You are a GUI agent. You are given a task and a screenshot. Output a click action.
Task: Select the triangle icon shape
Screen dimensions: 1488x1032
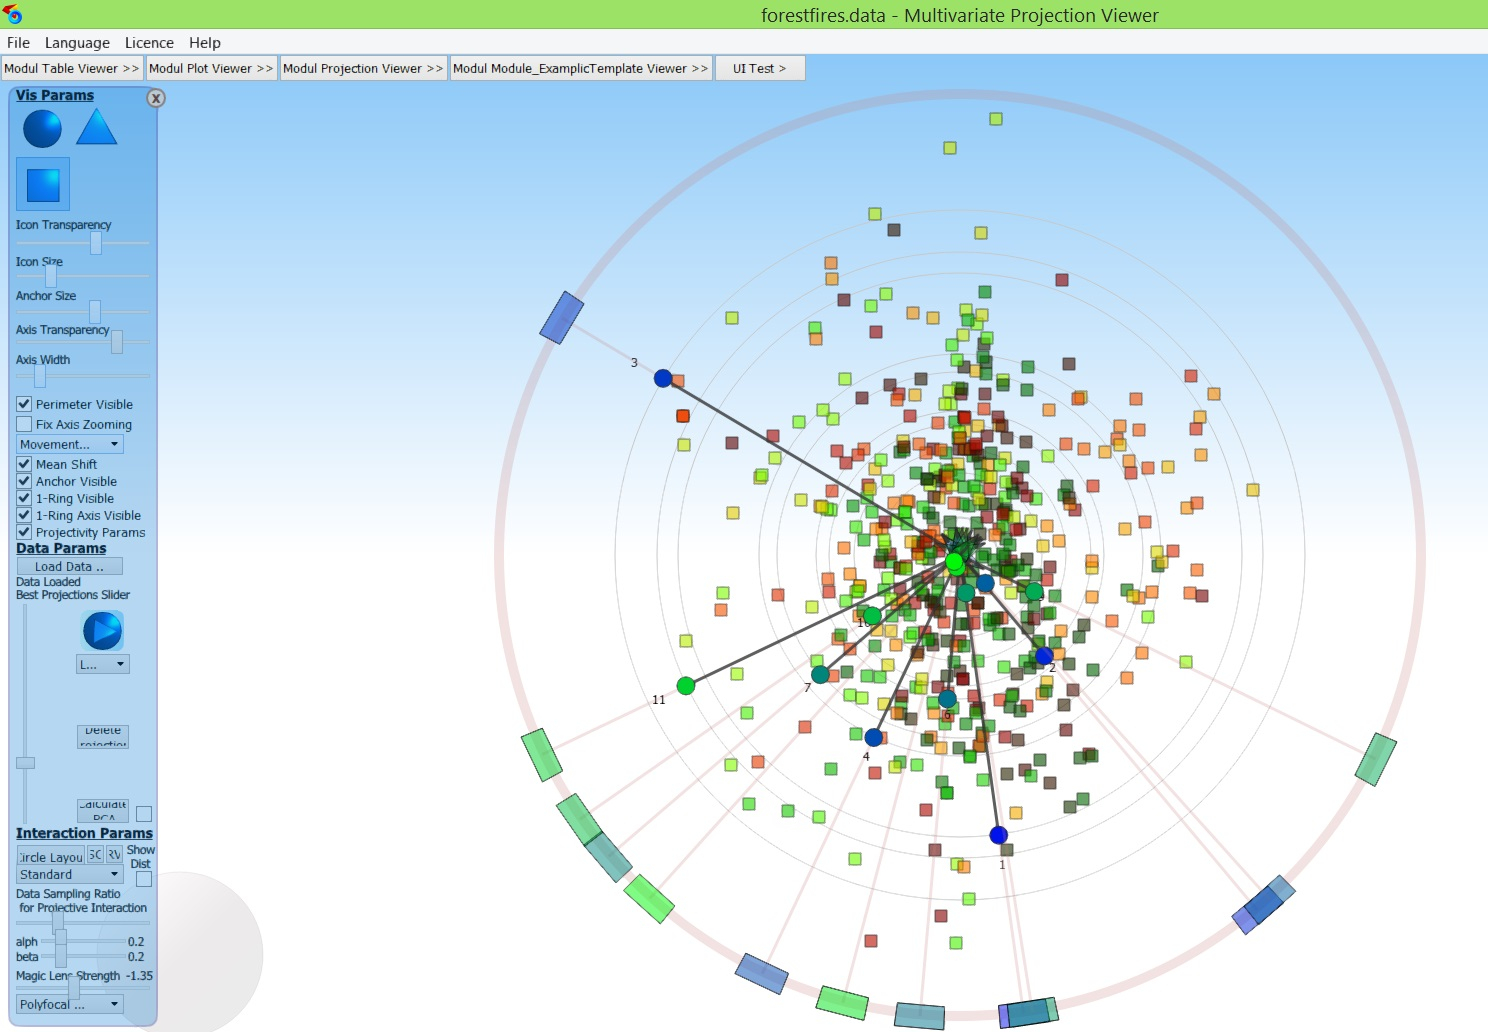pyautogui.click(x=97, y=128)
